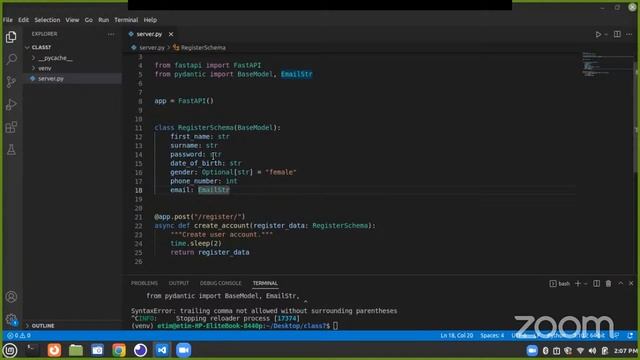This screenshot has height=360, width=640.
Task: Open Zoom app from the taskbar
Action: [184, 350]
